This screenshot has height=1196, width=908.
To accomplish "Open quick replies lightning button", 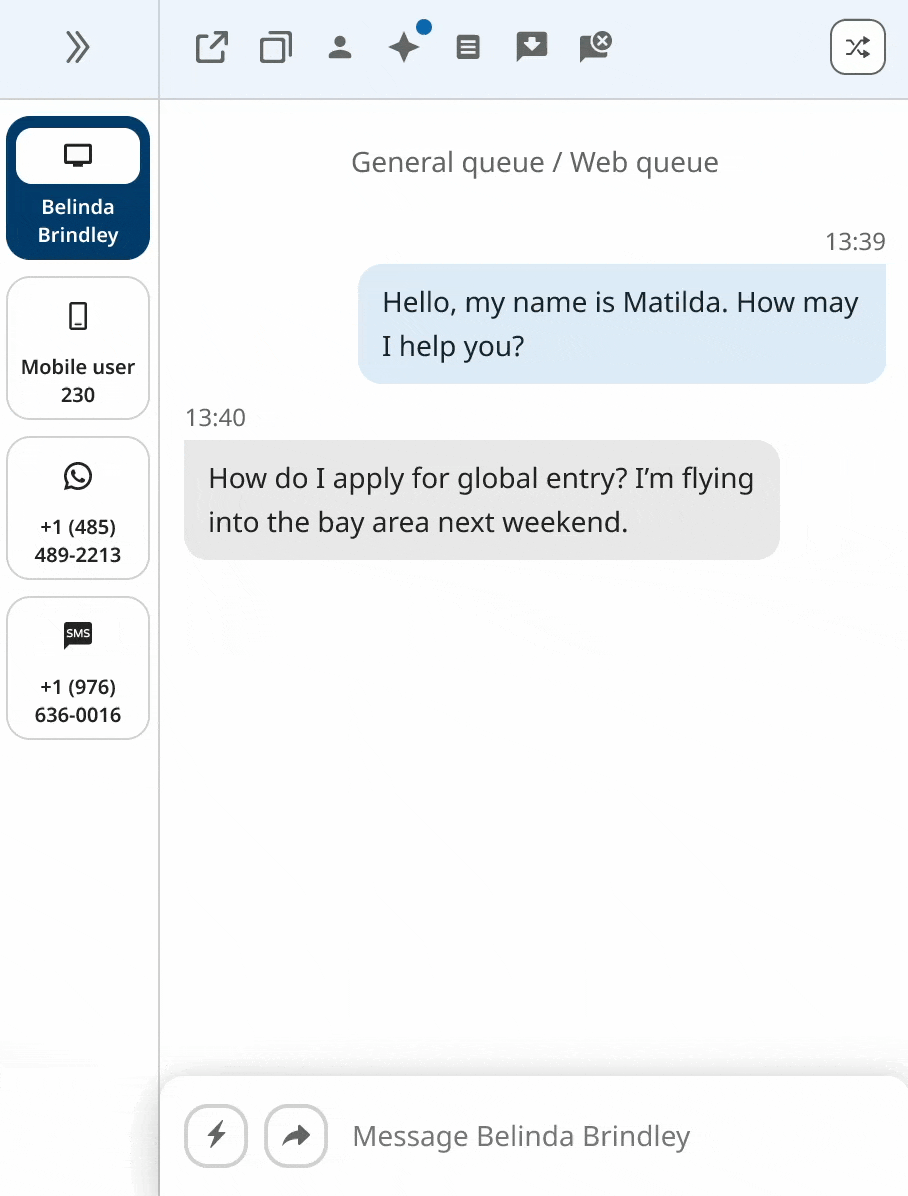I will pyautogui.click(x=216, y=1136).
